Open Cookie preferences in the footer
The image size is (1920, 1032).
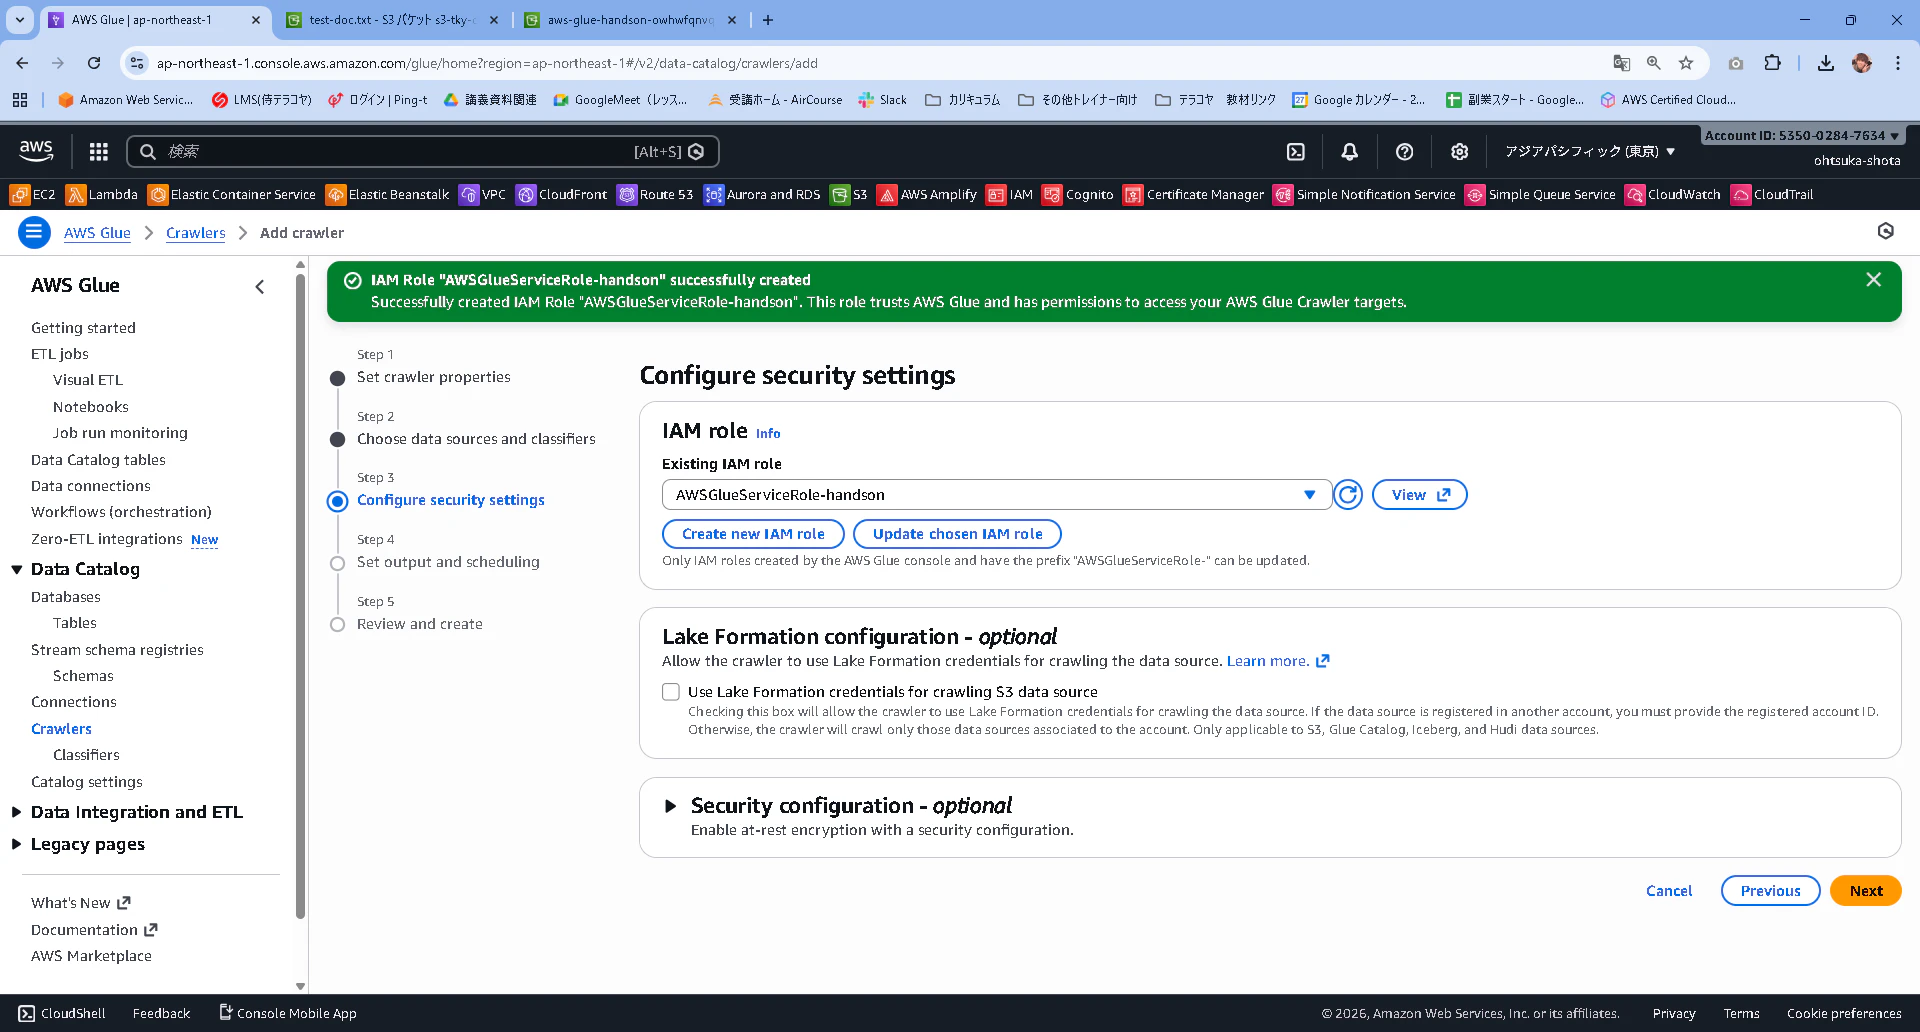1844,1013
